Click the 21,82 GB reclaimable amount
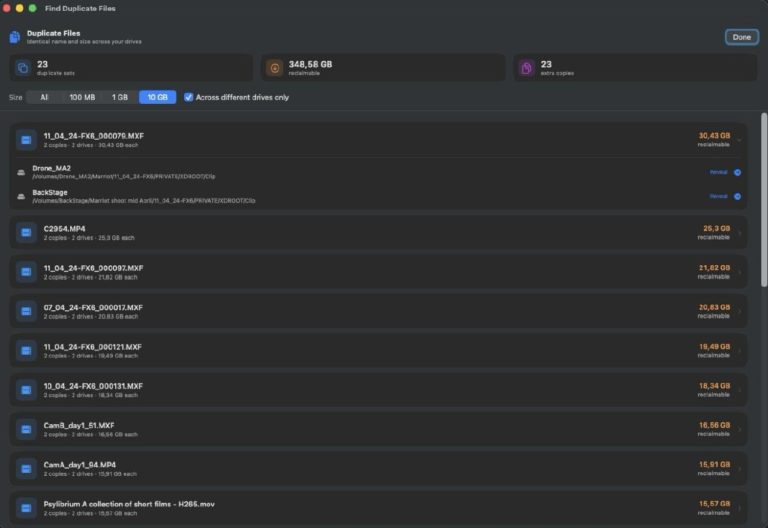This screenshot has height=528, width=768. point(714,267)
